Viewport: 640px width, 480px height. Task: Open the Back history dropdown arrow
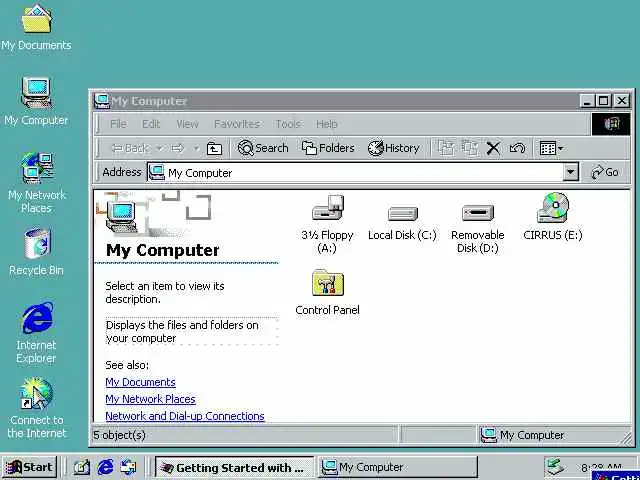[160, 148]
